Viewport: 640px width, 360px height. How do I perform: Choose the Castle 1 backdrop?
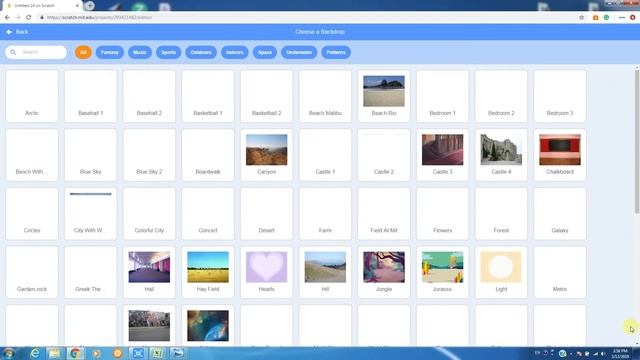click(325, 155)
